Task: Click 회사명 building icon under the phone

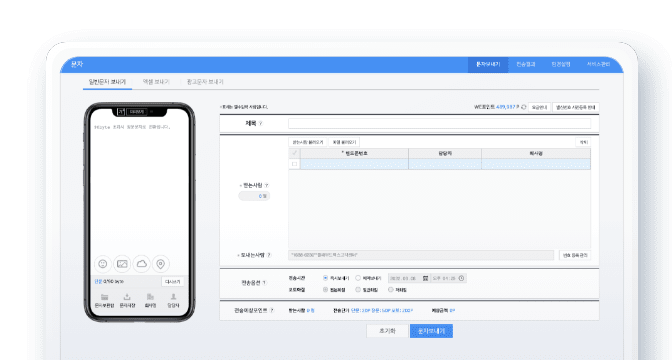Action: (150, 297)
